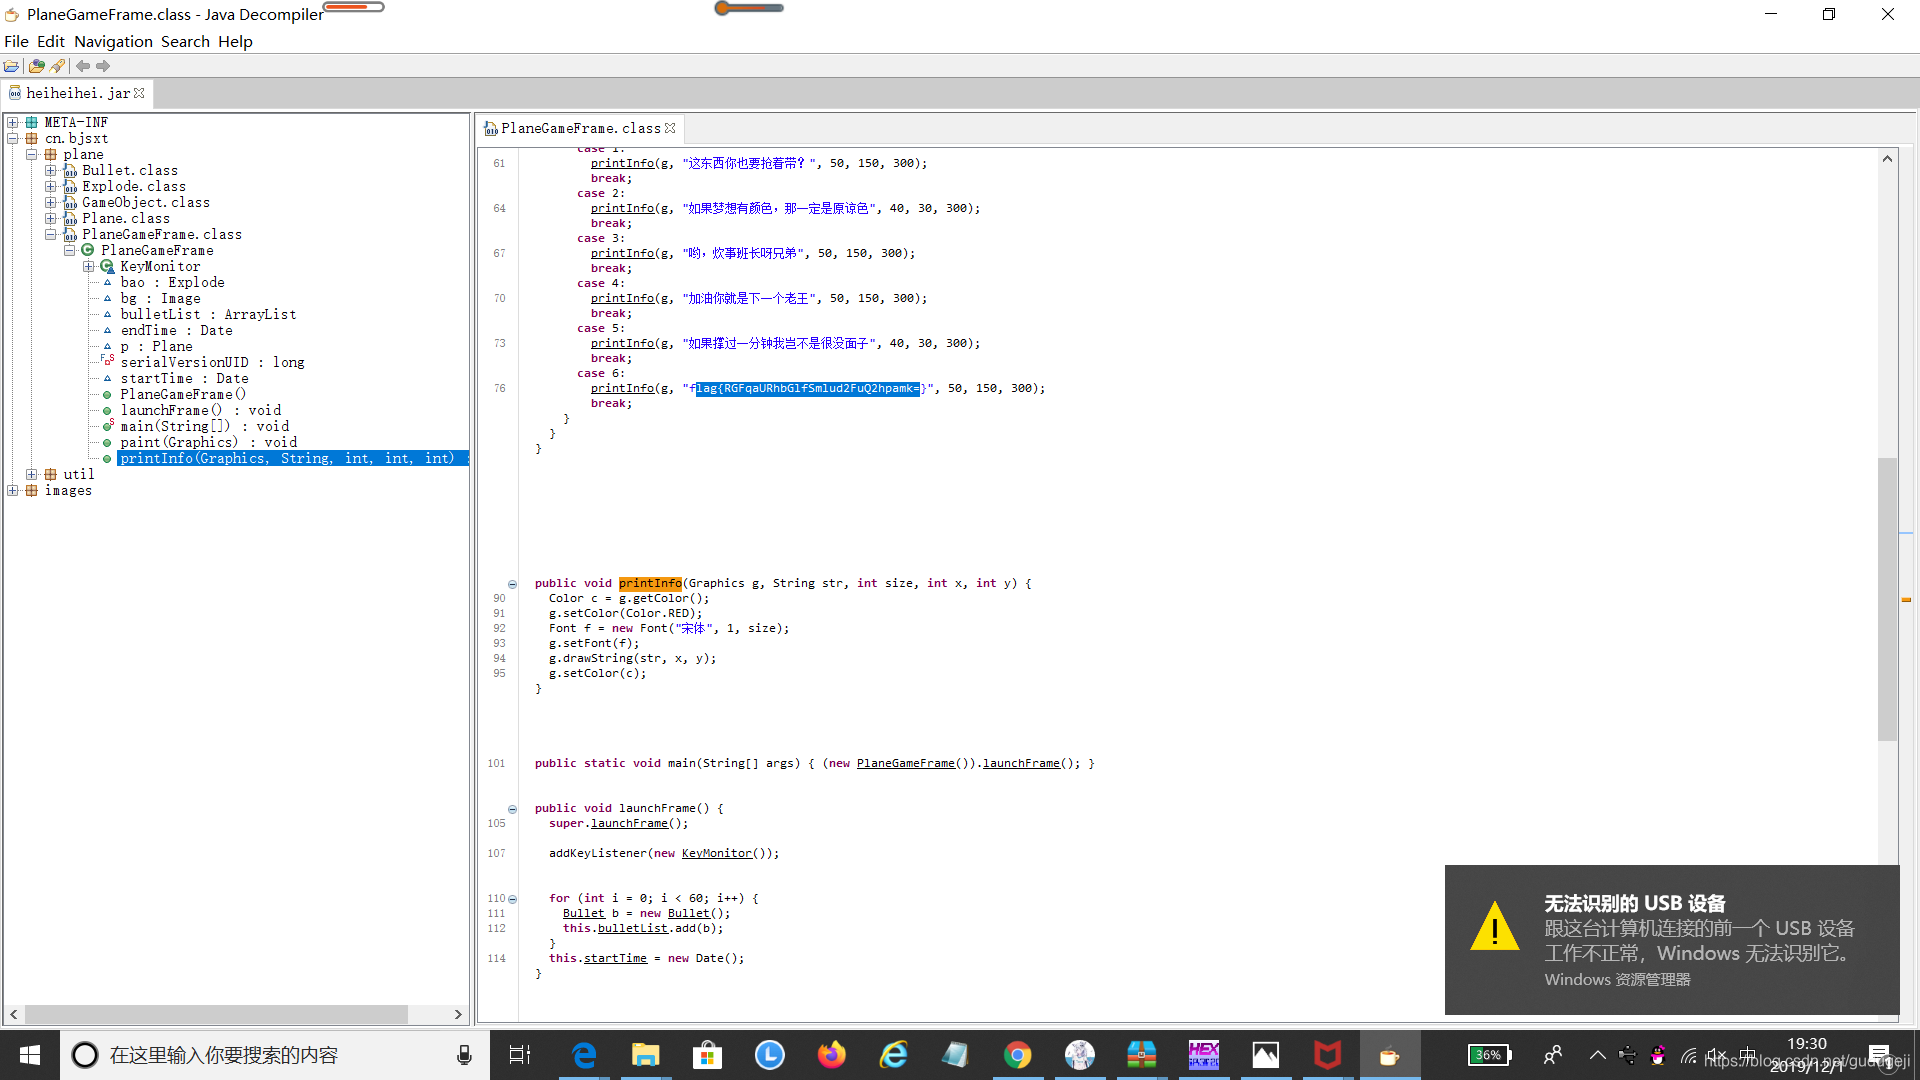Image resolution: width=1920 pixels, height=1080 pixels.
Task: Follow the startTime link in launchFrame
Action: pos(615,958)
